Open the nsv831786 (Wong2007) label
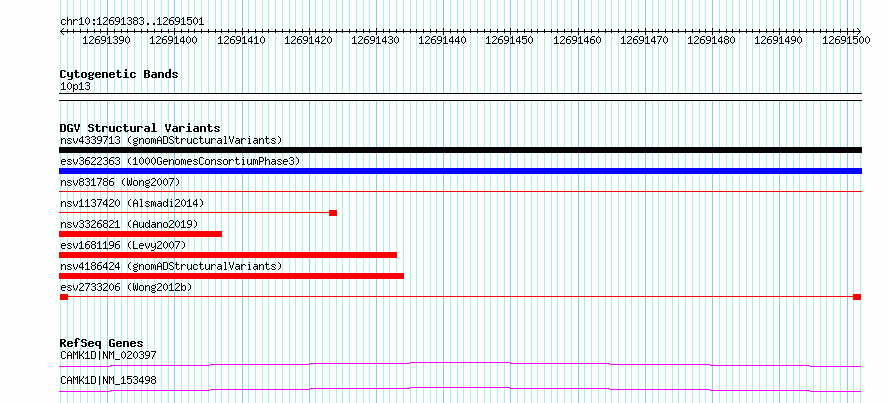This screenshot has height=403, width=890. point(120,182)
